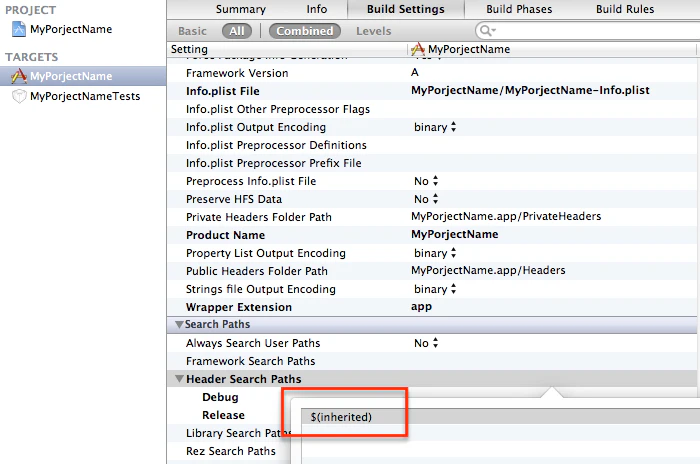Open Preserve HFS Data No dropdown
Viewport: 700px width, 464px height.
pyautogui.click(x=426, y=199)
